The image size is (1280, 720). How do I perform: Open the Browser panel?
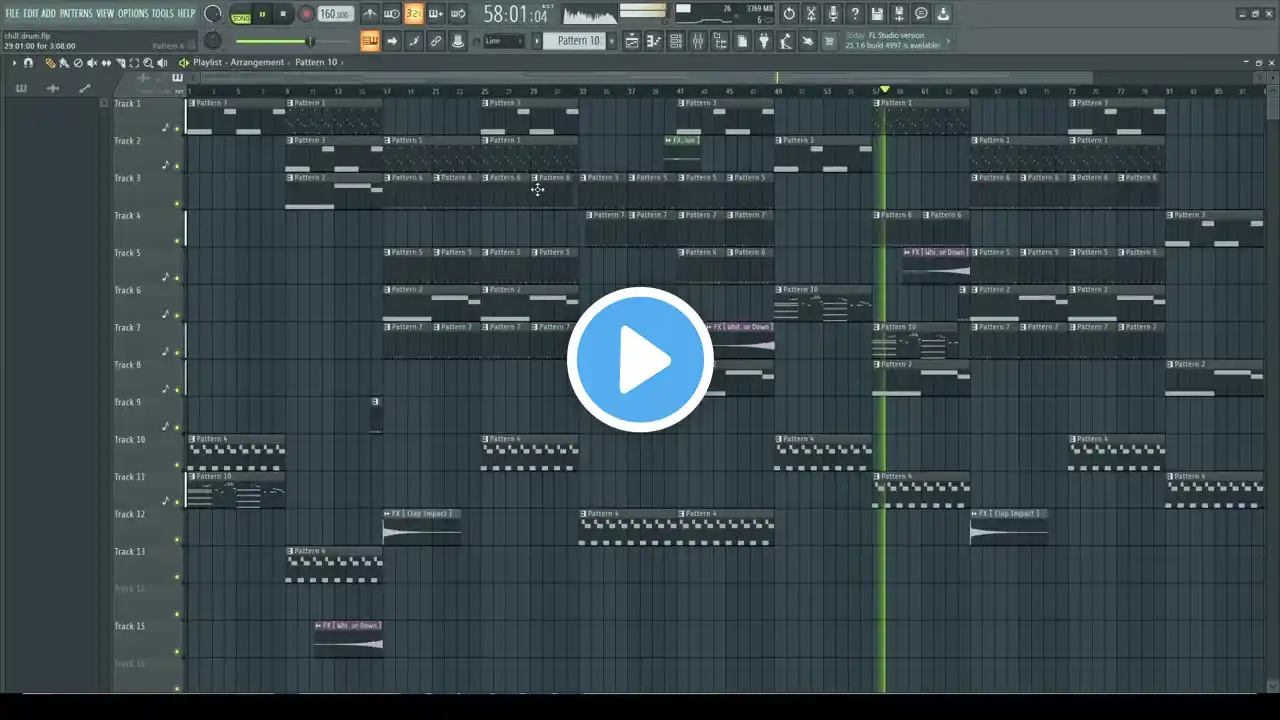pyautogui.click(x=720, y=41)
